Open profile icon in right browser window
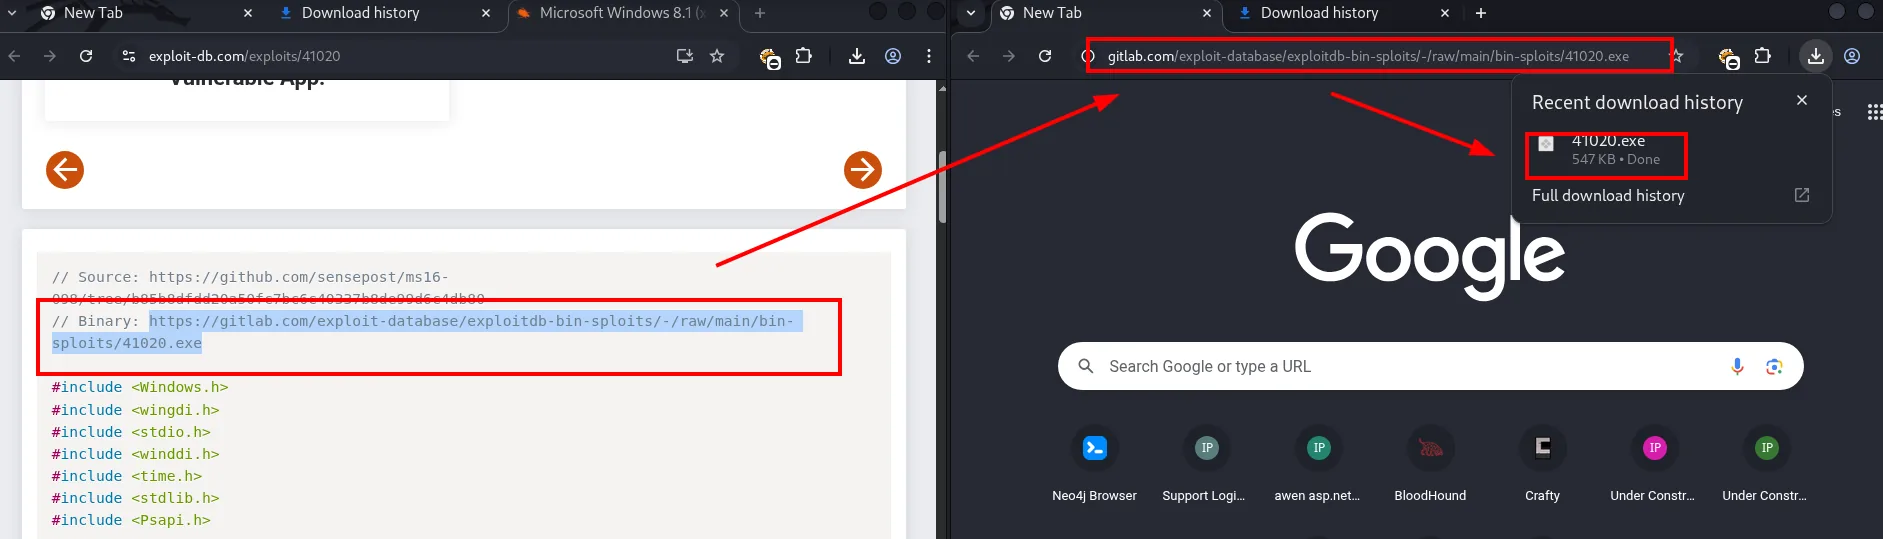 pos(1852,56)
